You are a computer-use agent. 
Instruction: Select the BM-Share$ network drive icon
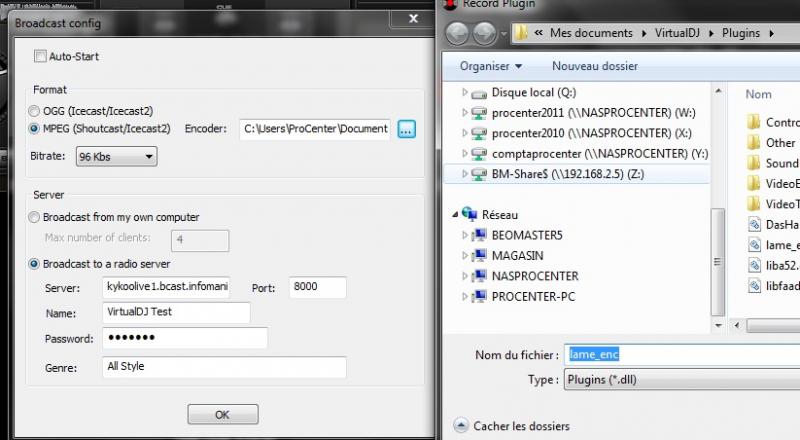point(480,173)
